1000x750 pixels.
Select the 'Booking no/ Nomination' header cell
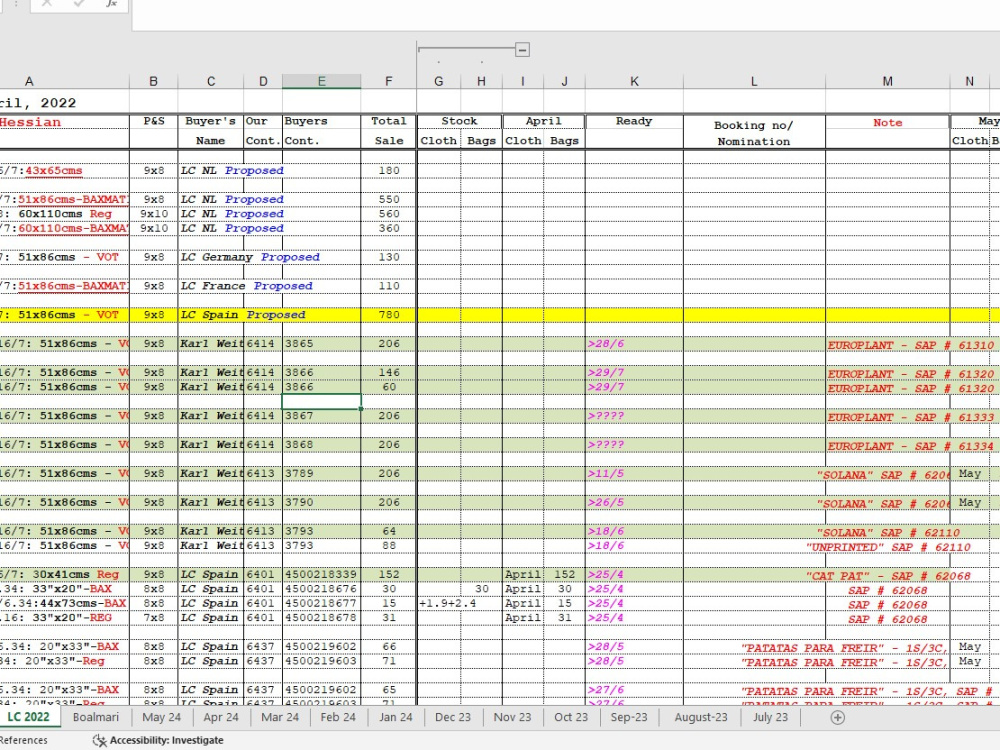tap(754, 133)
